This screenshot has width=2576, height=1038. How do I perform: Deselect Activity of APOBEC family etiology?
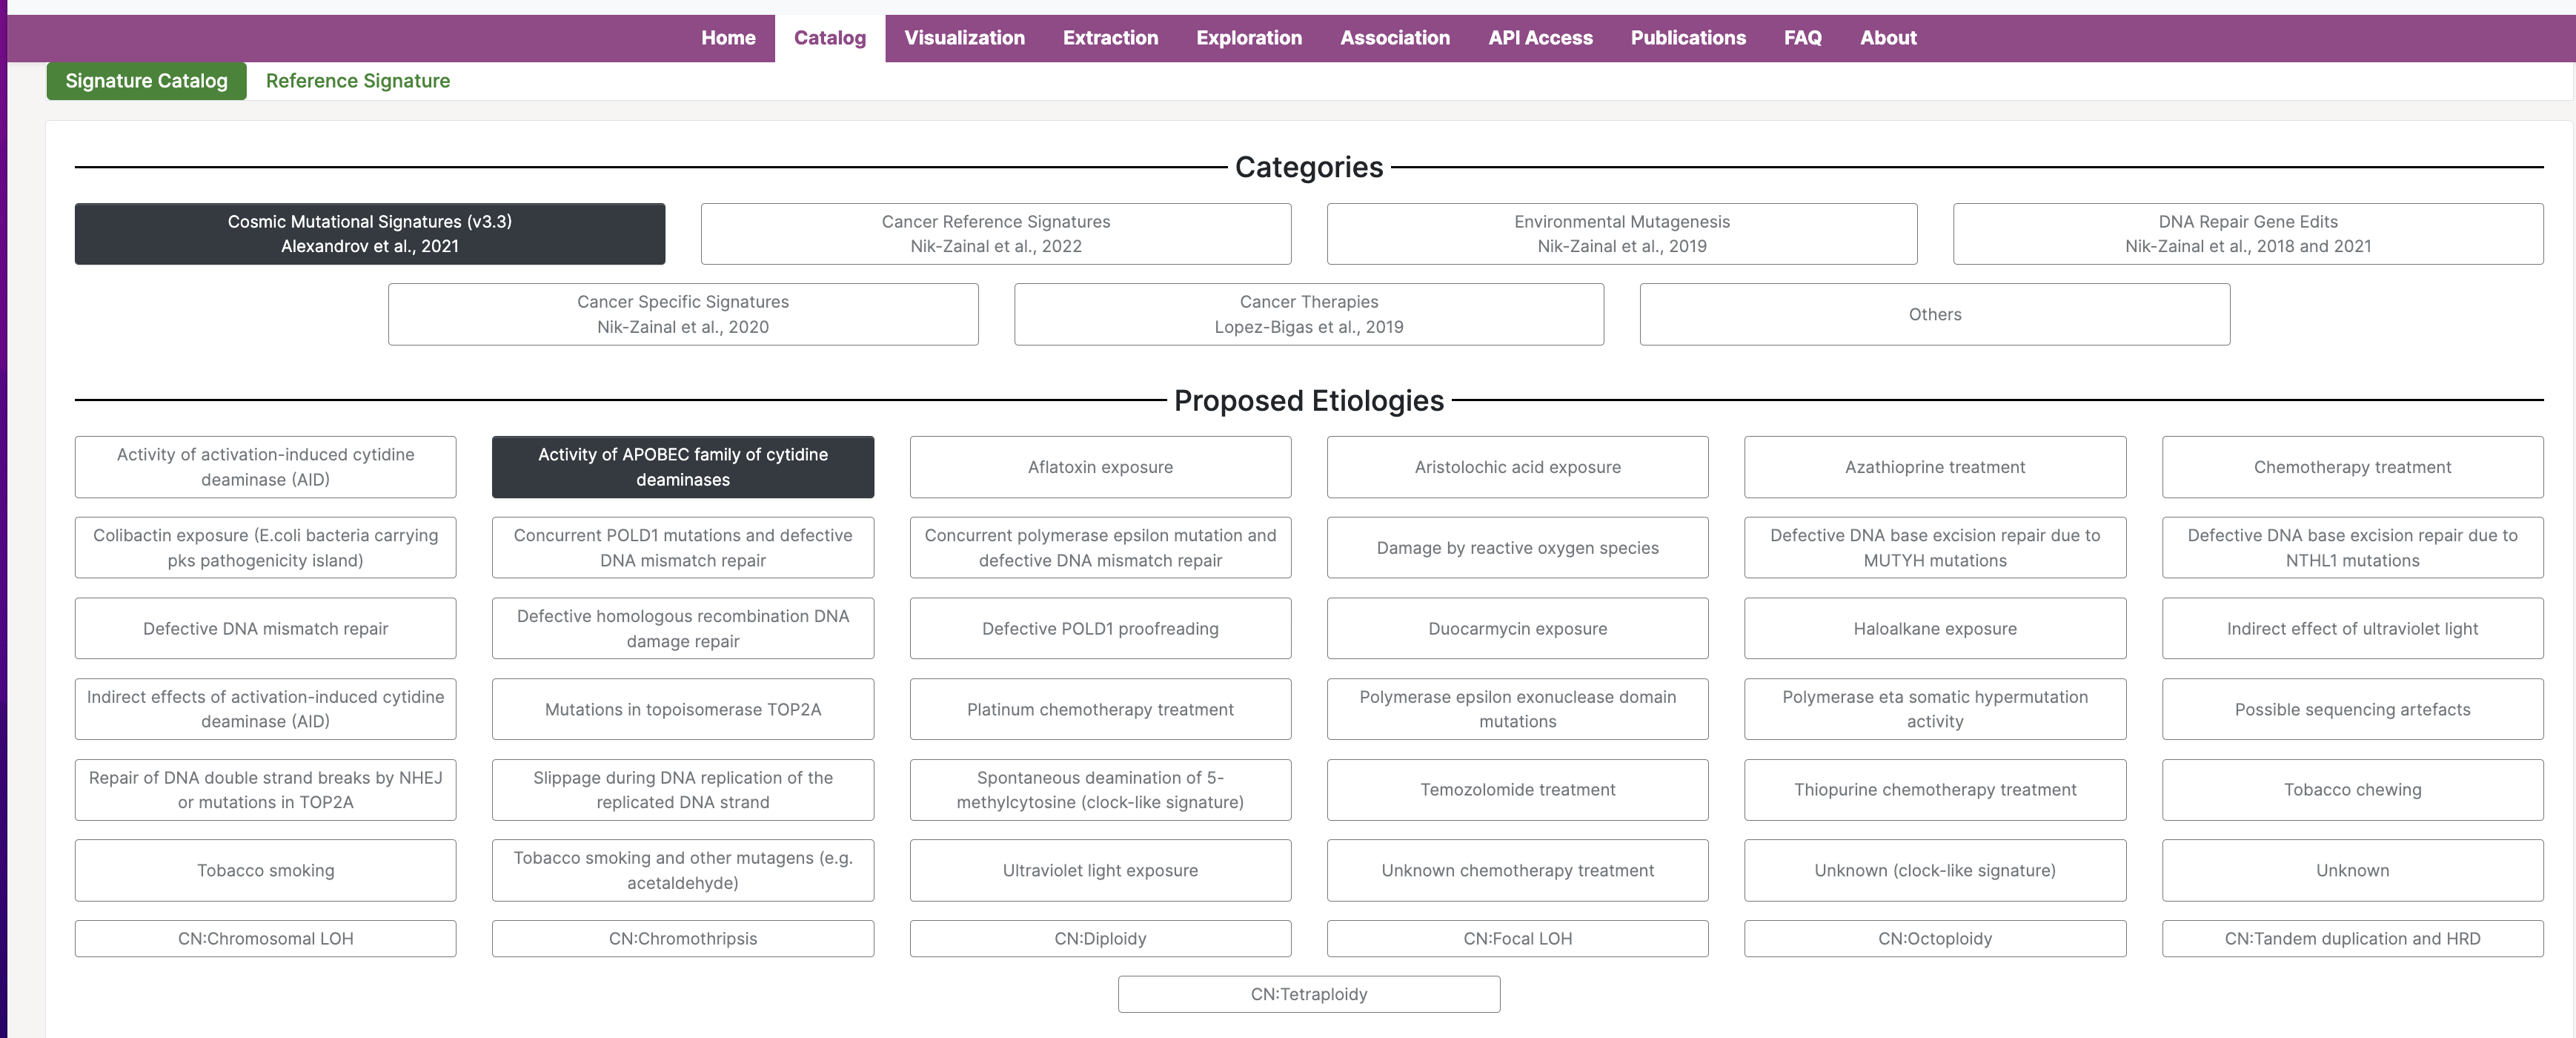pyautogui.click(x=682, y=467)
